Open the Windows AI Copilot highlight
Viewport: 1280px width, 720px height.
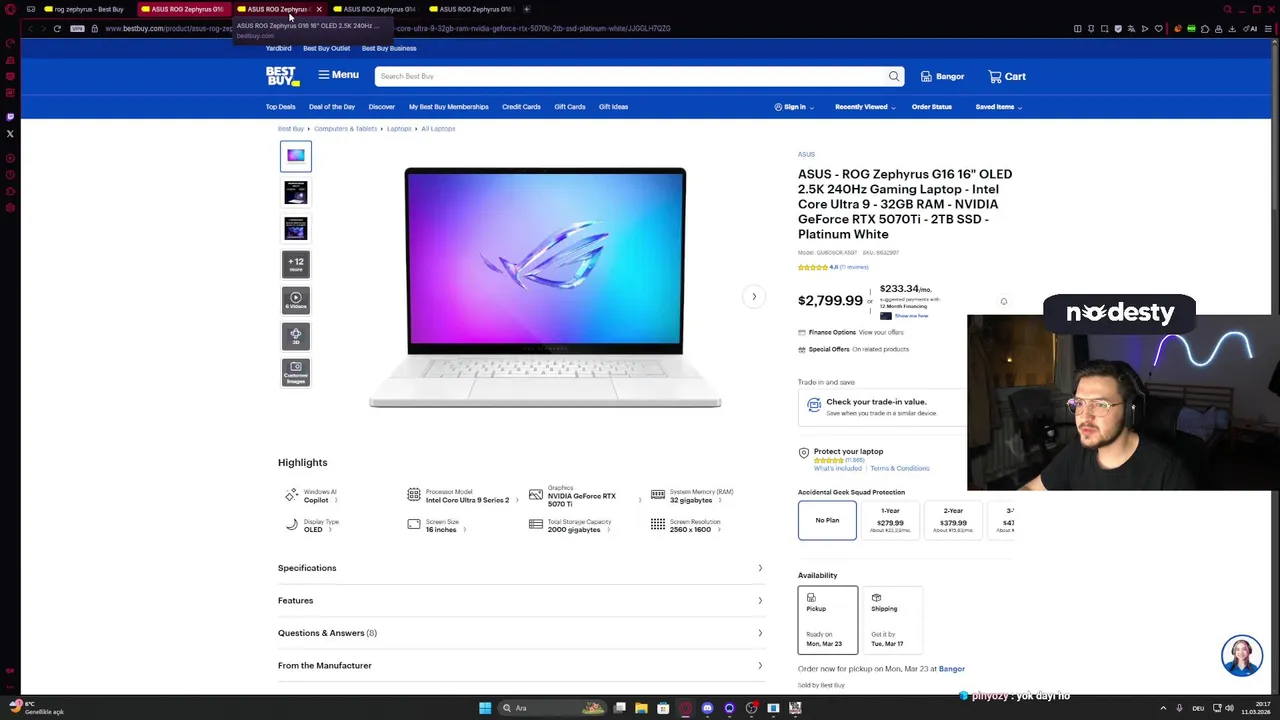(312, 496)
